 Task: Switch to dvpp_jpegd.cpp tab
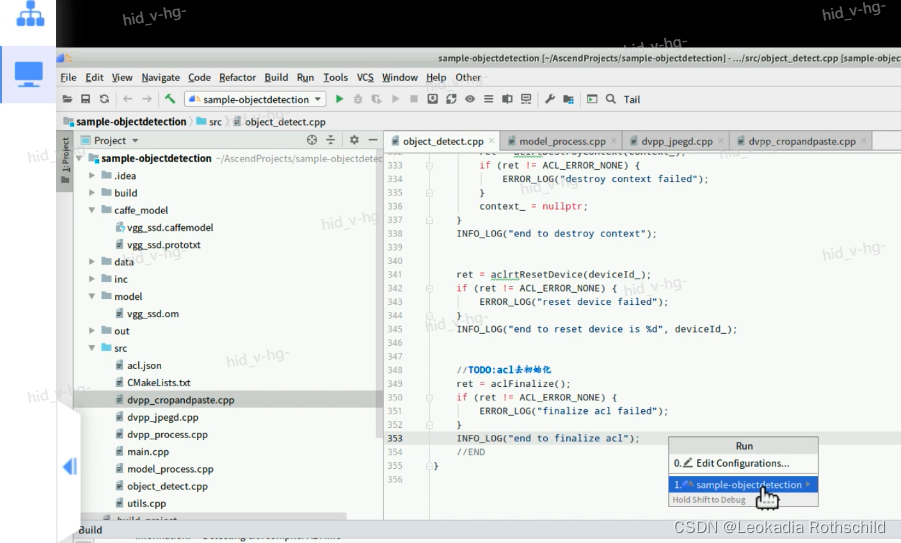(x=676, y=141)
